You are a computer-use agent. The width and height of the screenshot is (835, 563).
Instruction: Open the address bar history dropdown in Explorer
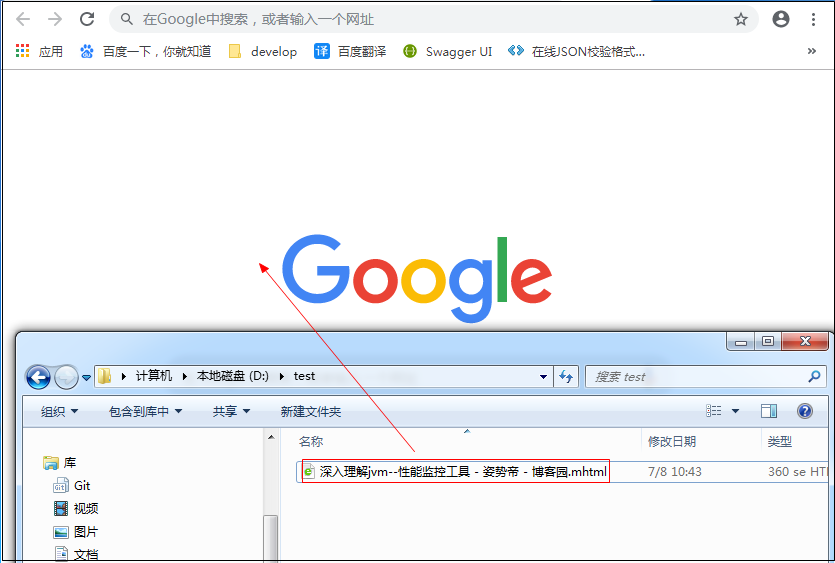(x=543, y=377)
